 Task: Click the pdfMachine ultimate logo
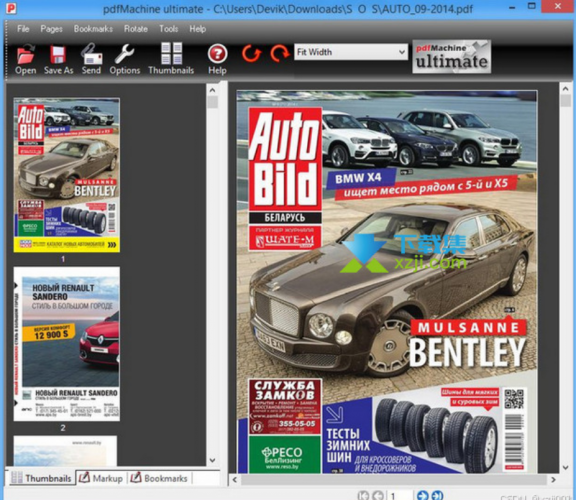[451, 56]
